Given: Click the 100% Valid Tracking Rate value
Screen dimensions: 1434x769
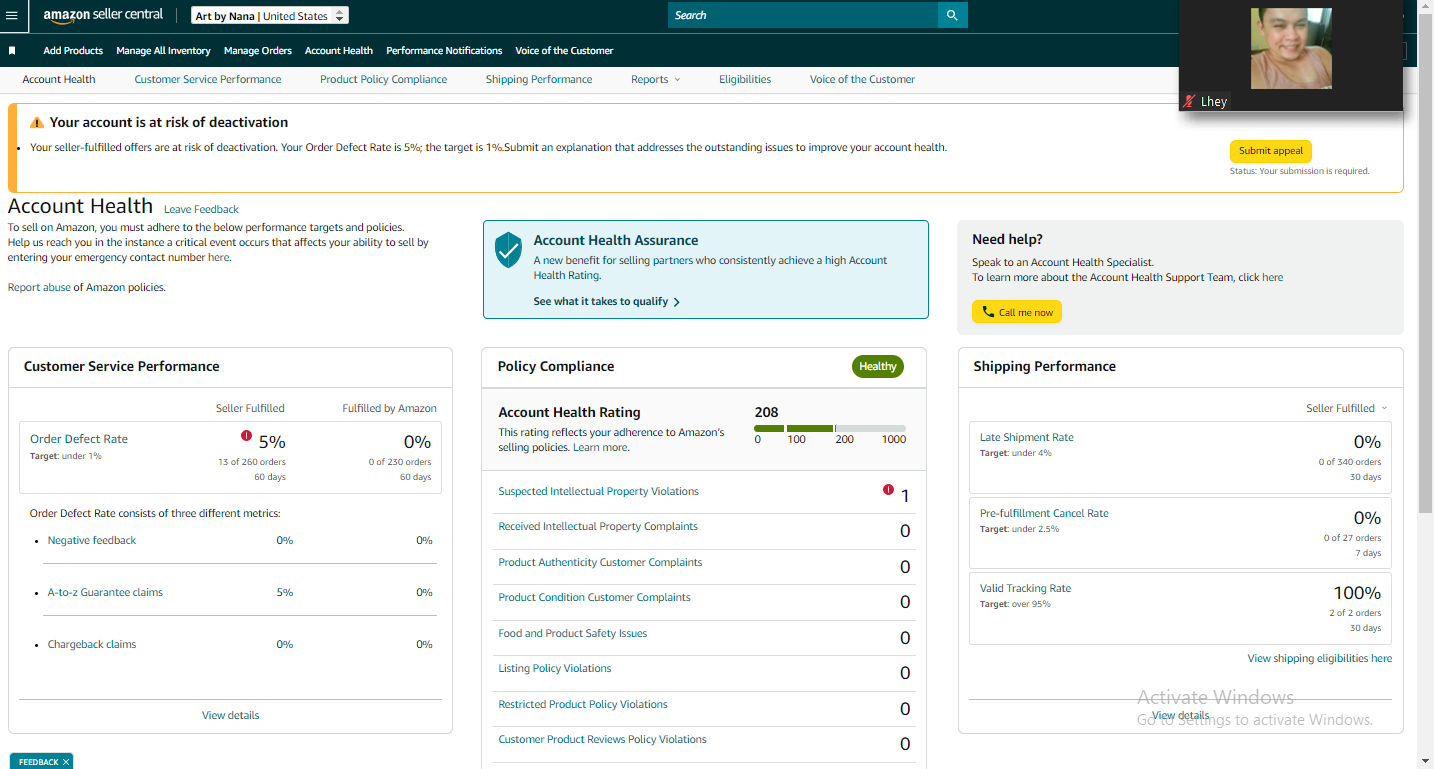Looking at the screenshot, I should click(1357, 593).
